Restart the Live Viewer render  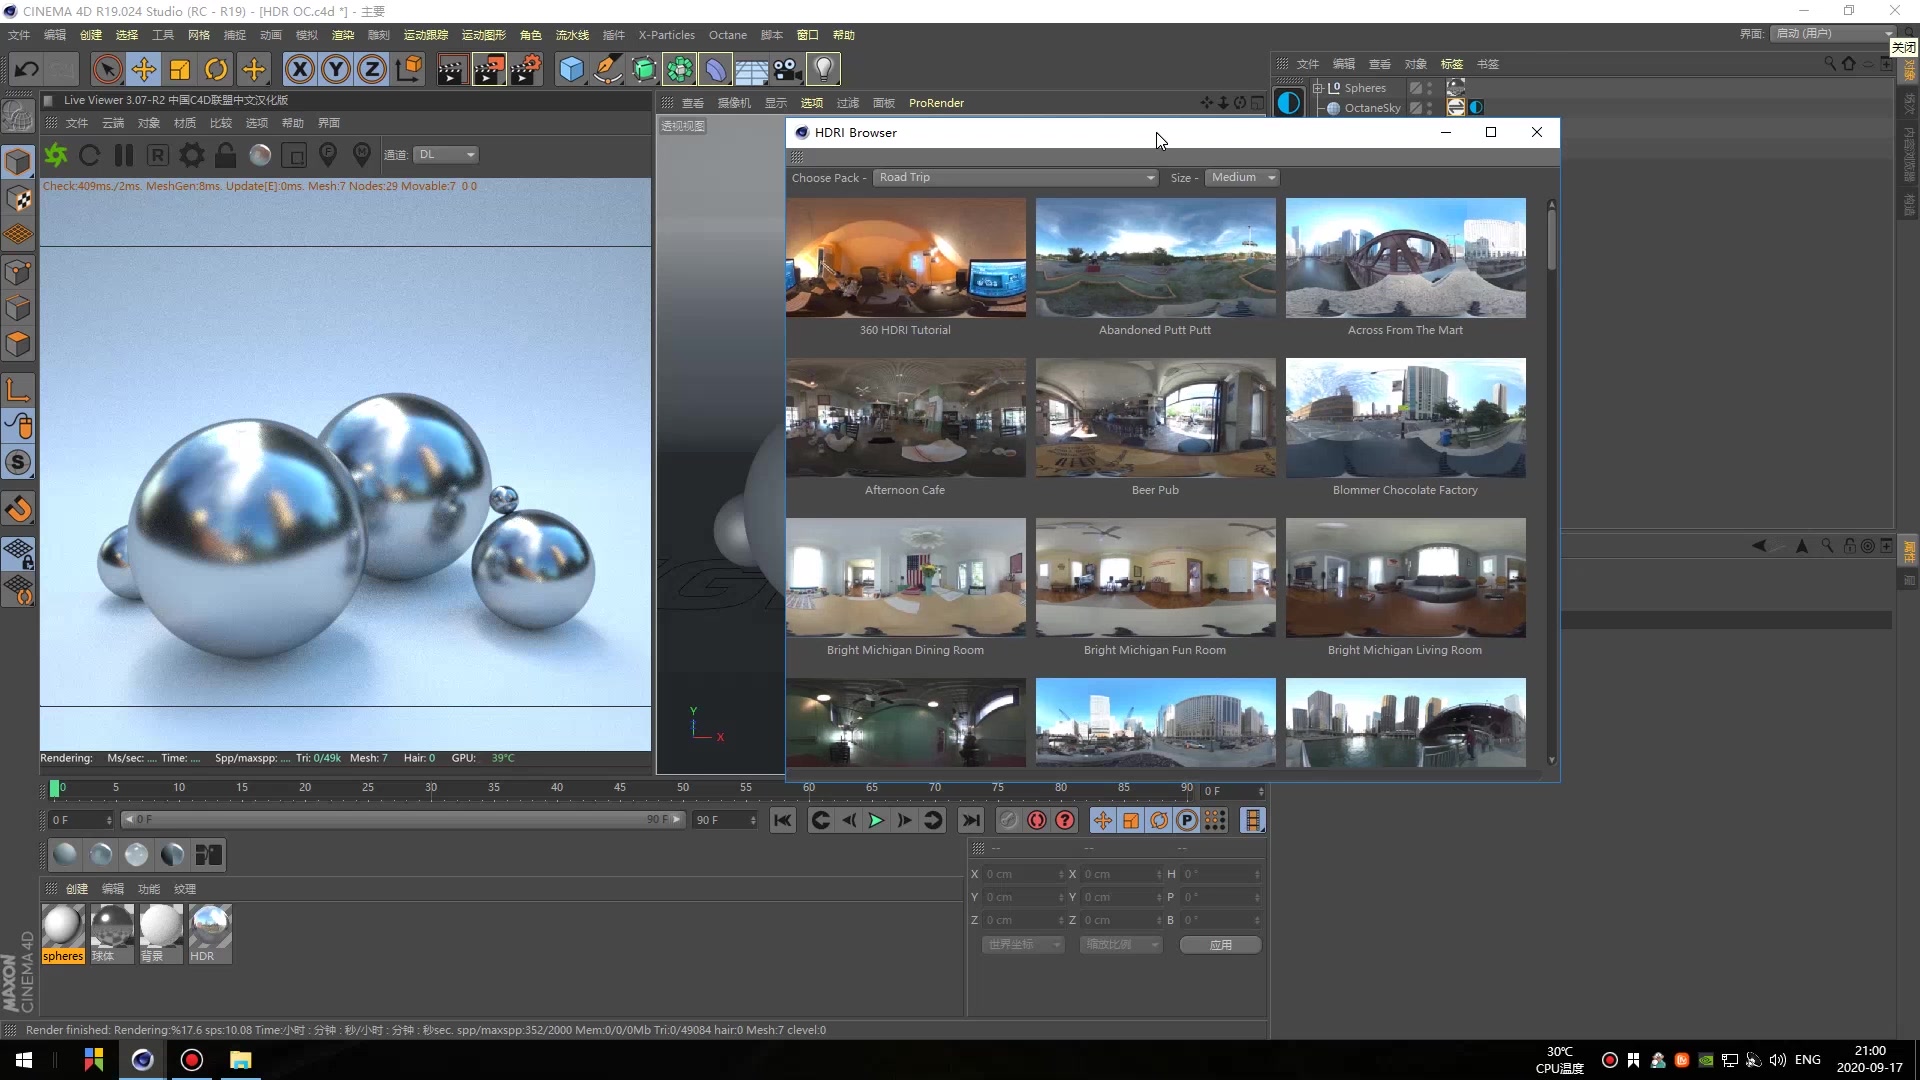pos(89,155)
